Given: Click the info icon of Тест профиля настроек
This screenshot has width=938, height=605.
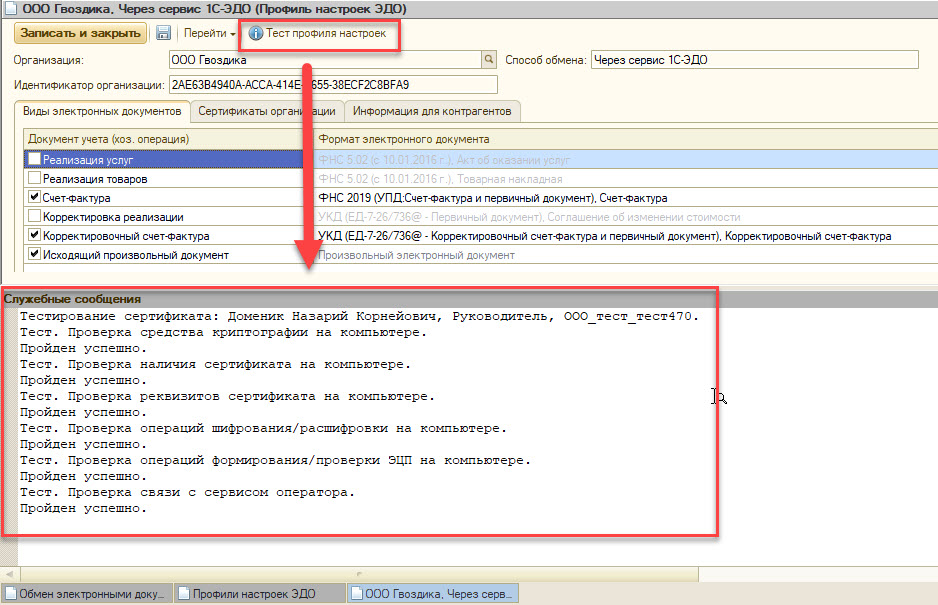Looking at the screenshot, I should (x=255, y=34).
